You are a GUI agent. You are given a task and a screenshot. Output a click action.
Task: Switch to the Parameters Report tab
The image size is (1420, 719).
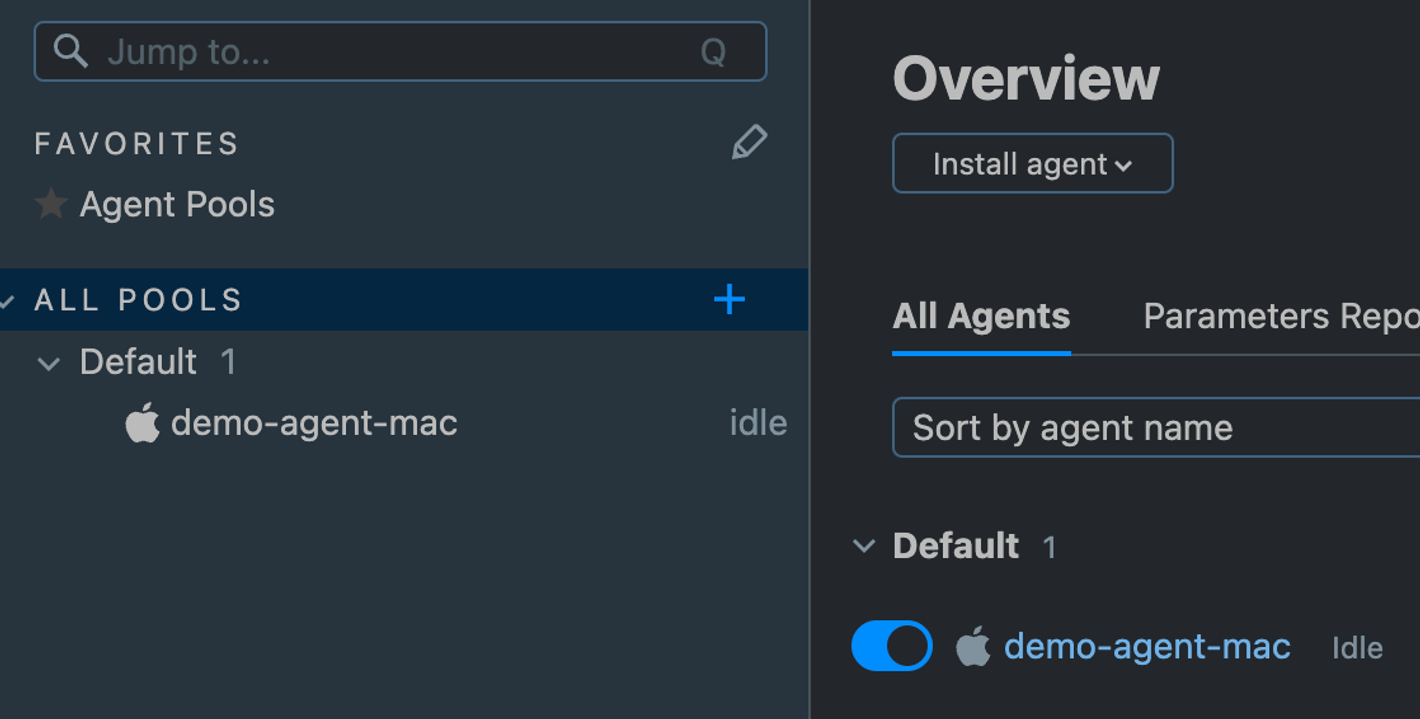pos(1281,317)
